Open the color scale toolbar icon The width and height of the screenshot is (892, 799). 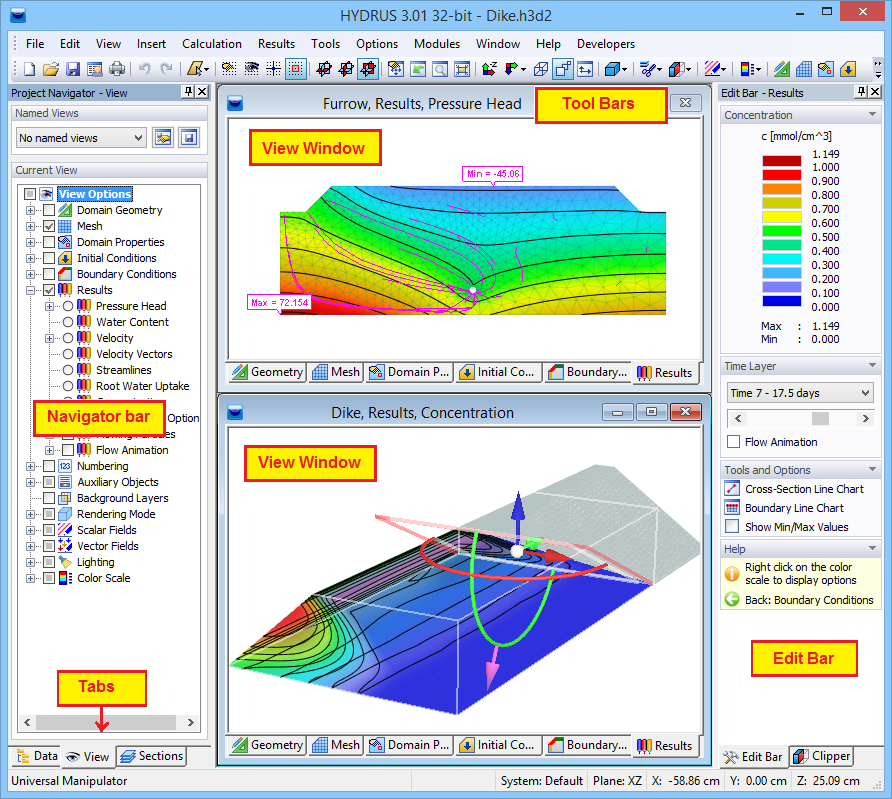[750, 69]
